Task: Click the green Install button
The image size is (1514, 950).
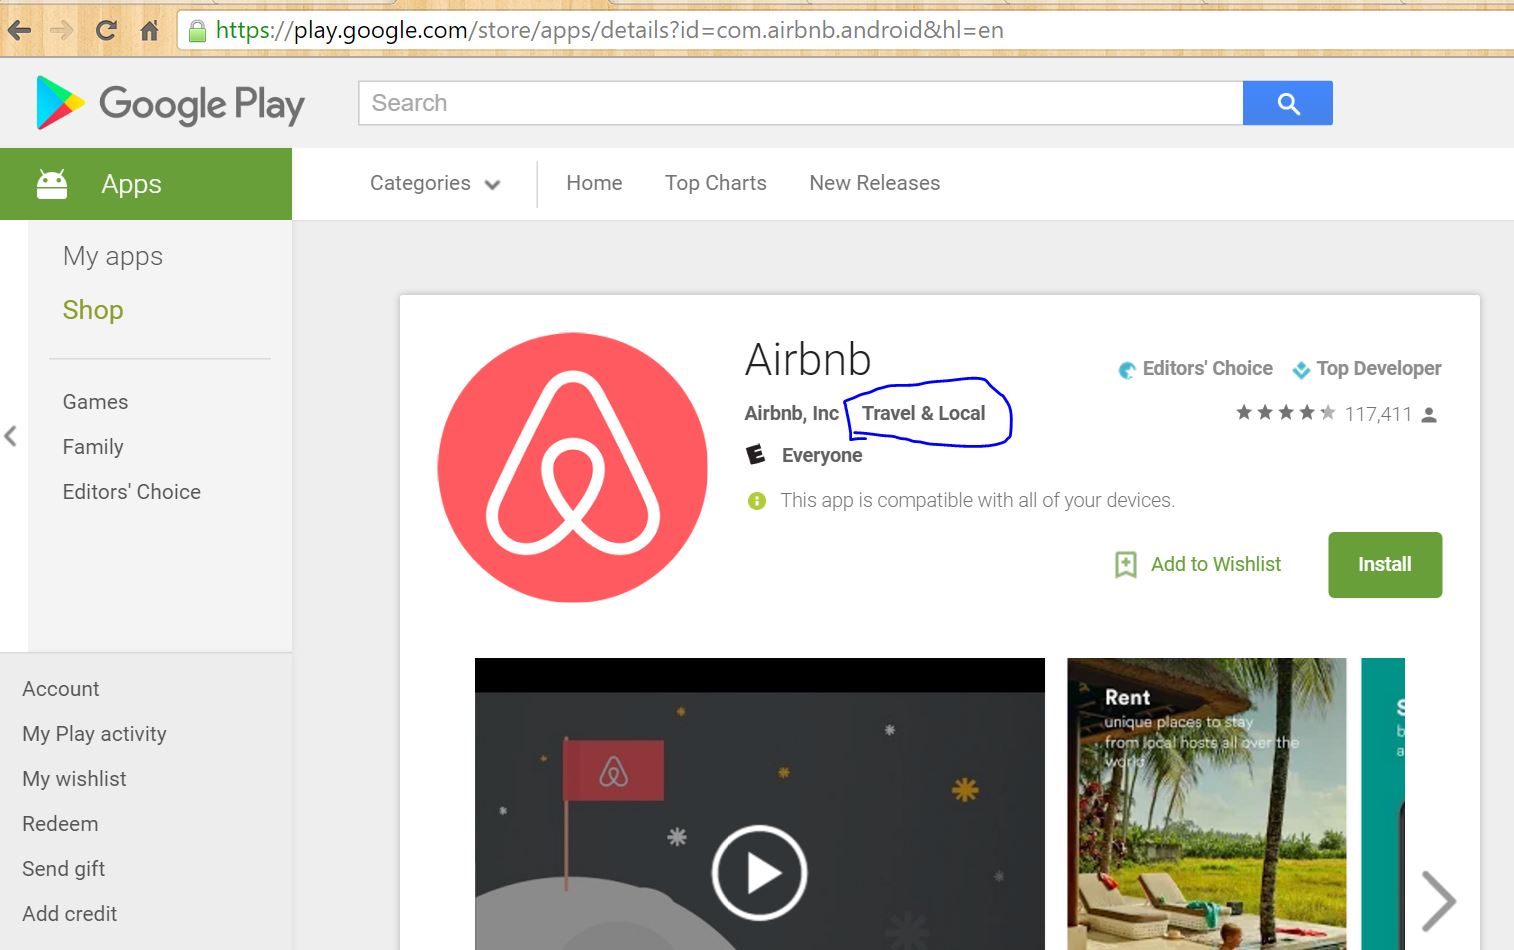Action: [x=1385, y=565]
